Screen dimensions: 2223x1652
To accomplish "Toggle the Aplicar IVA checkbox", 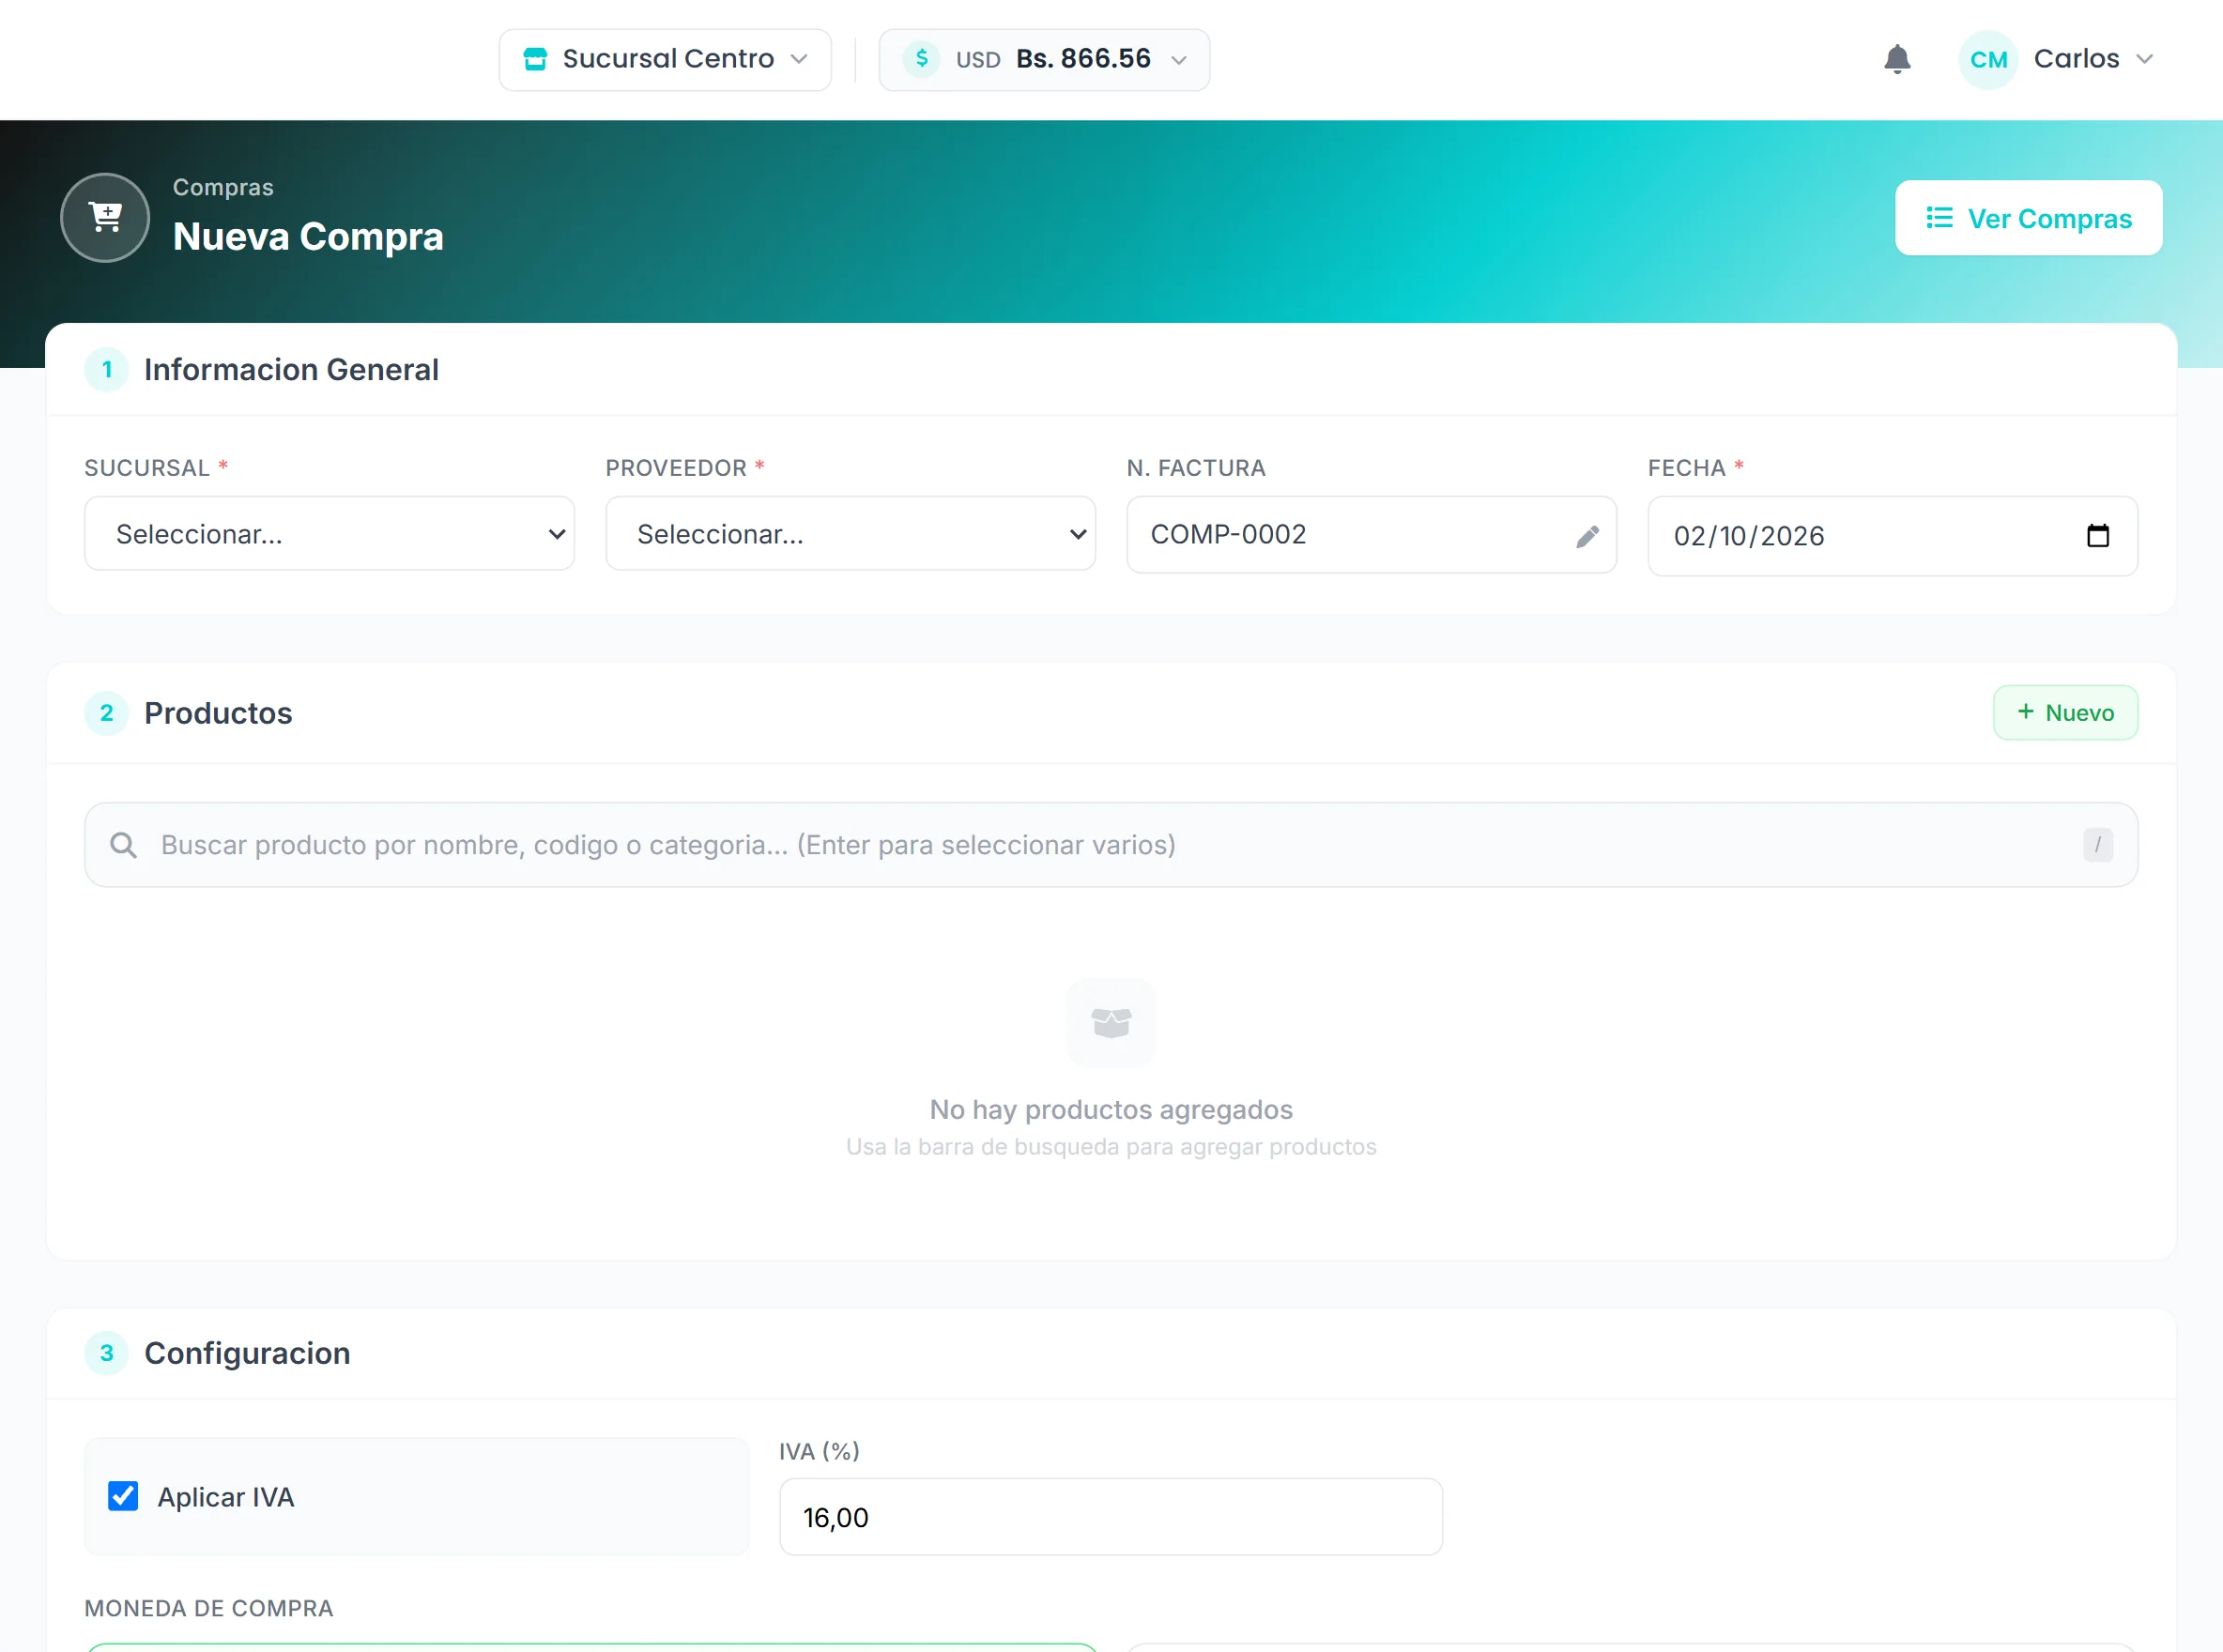I will (123, 1496).
